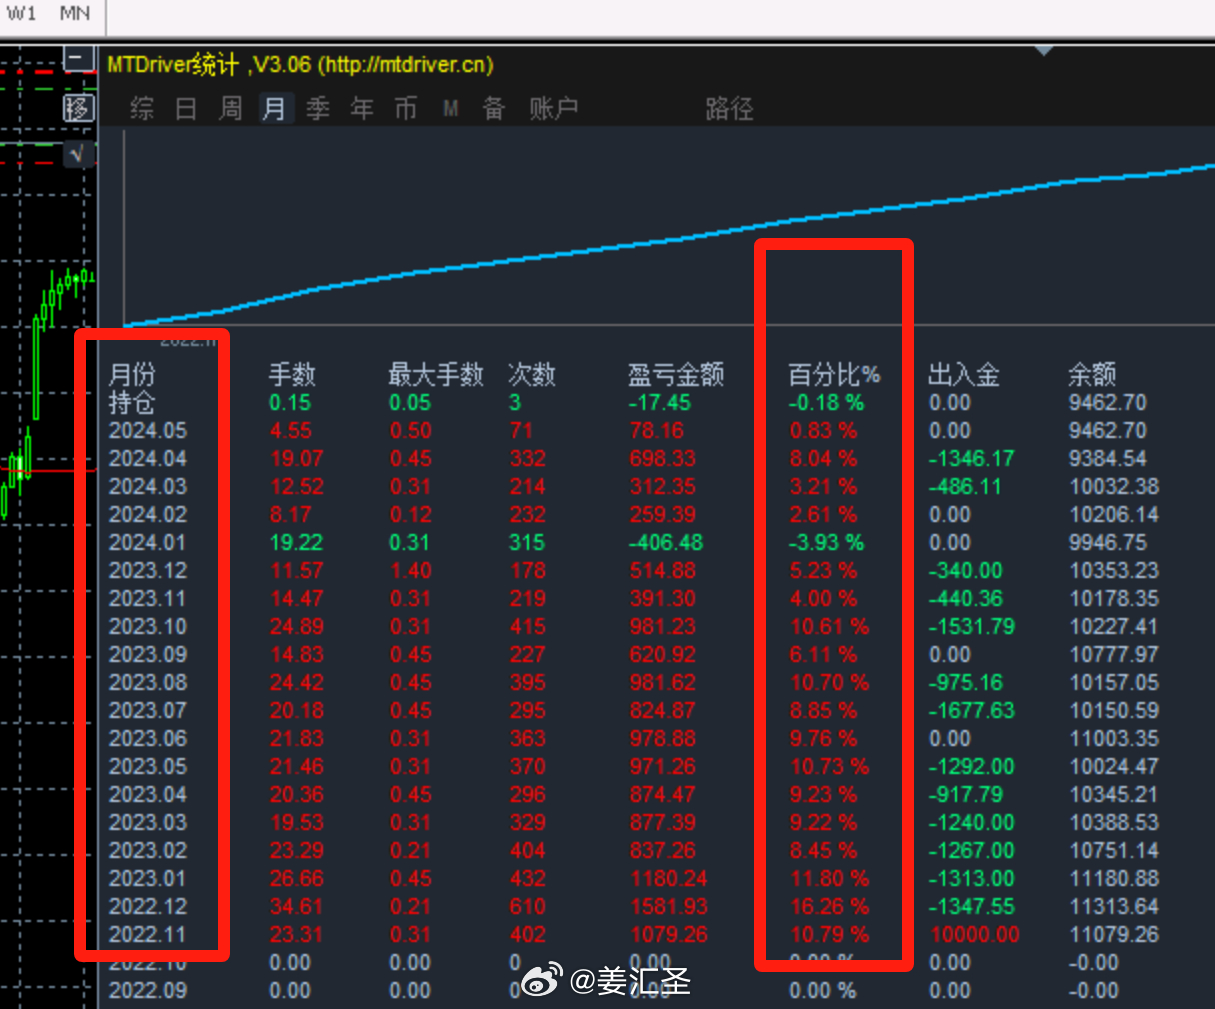This screenshot has height=1009, width=1215.
Task: Switch to the 日 daily statistics icon
Action: click(185, 108)
